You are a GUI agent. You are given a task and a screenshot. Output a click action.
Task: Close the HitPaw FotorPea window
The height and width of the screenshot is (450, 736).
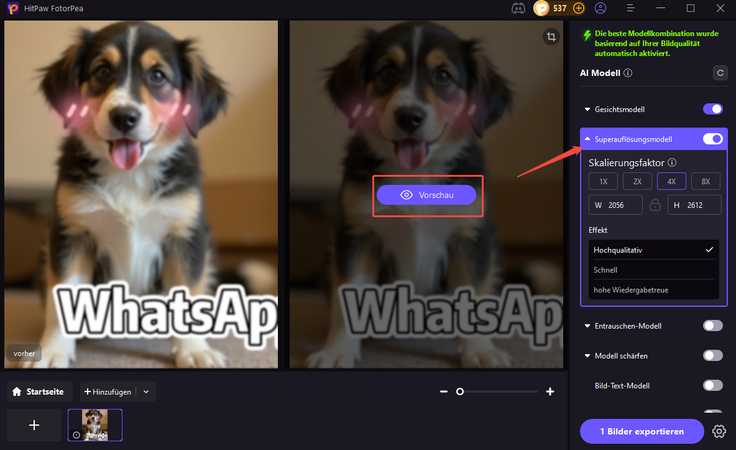[720, 8]
